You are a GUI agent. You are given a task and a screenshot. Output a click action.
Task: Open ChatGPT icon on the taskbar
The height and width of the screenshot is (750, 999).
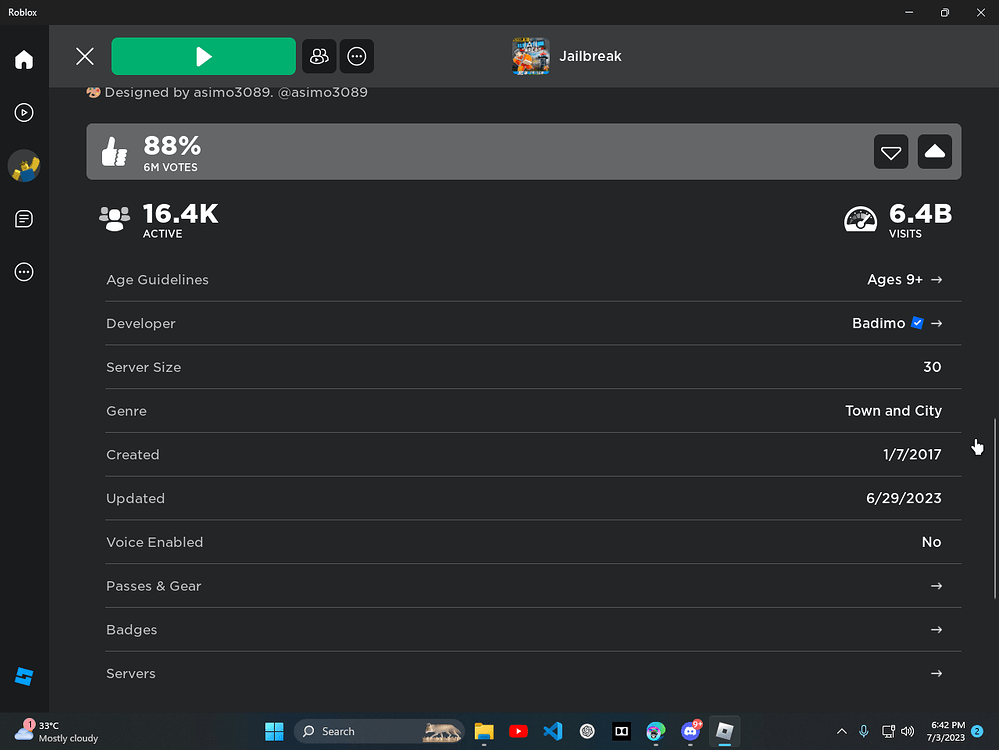(x=587, y=732)
